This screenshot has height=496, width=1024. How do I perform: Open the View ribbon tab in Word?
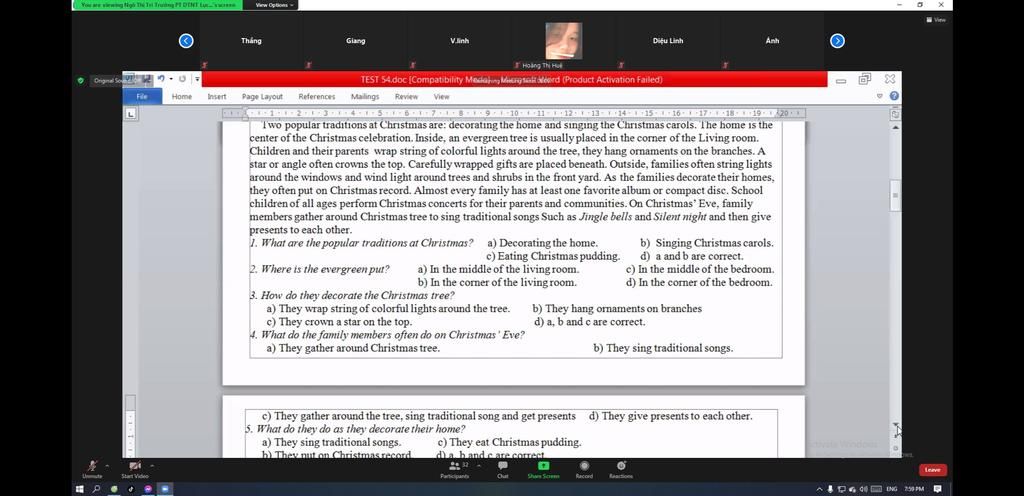[441, 97]
